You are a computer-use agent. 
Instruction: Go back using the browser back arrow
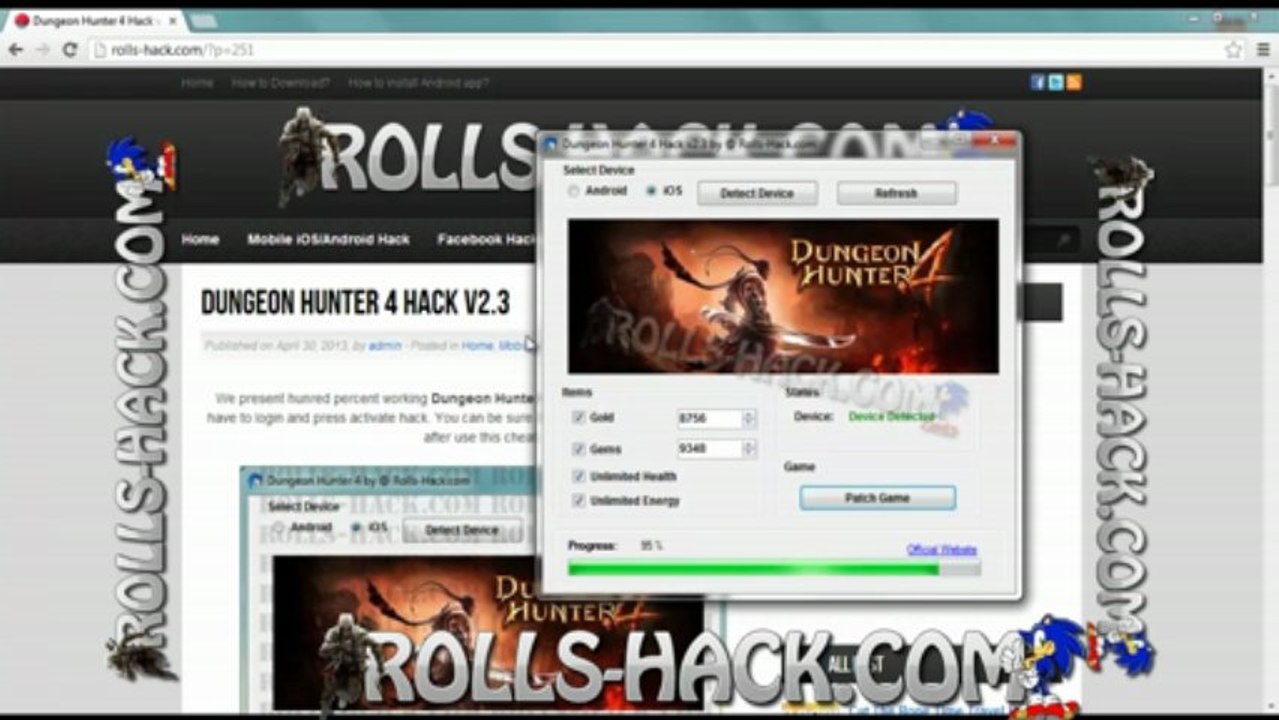[x=16, y=50]
